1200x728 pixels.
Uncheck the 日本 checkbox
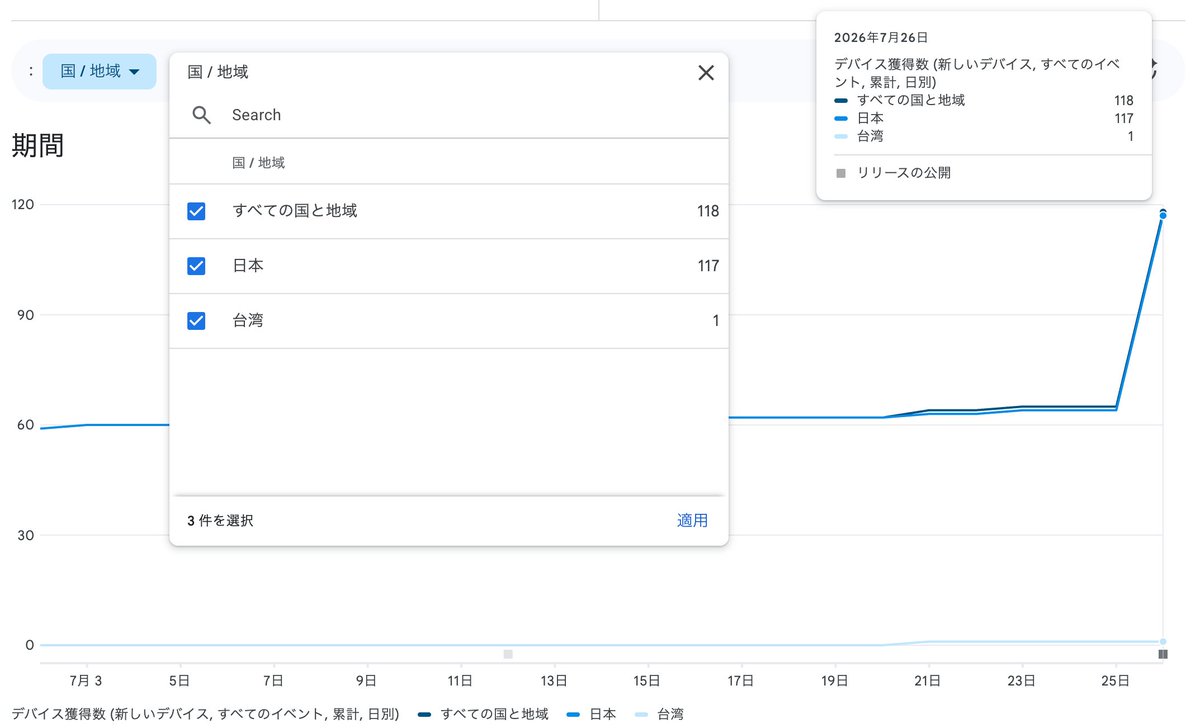(197, 266)
